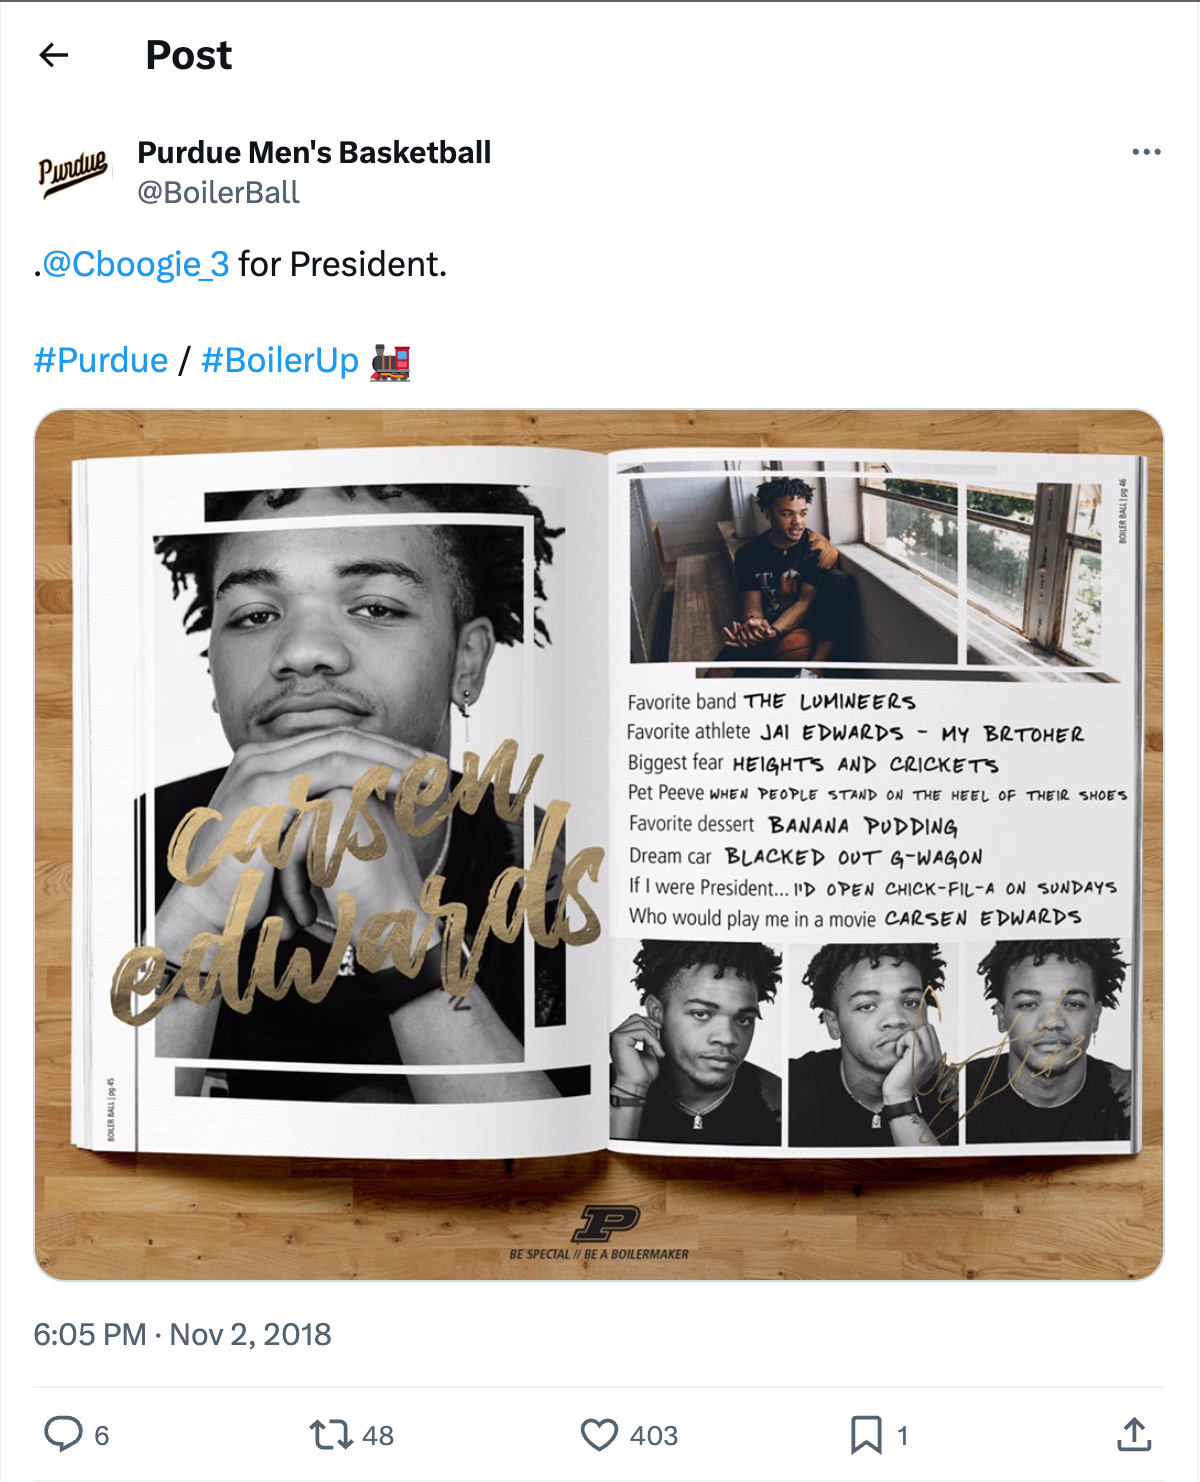View the 48 reposts count
This screenshot has width=1200, height=1482.
click(377, 1436)
